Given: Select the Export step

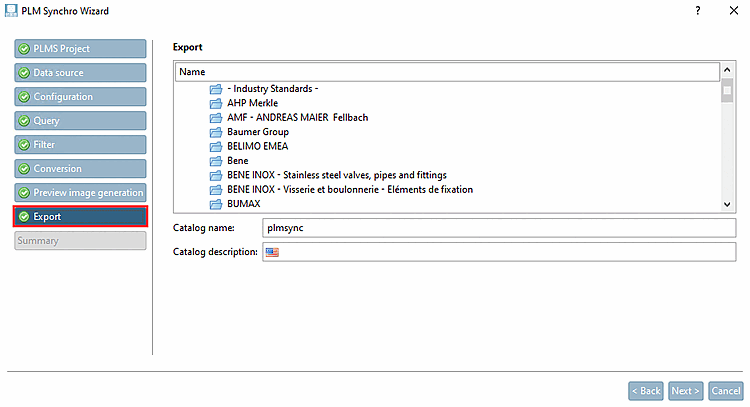Looking at the screenshot, I should click(x=80, y=217).
